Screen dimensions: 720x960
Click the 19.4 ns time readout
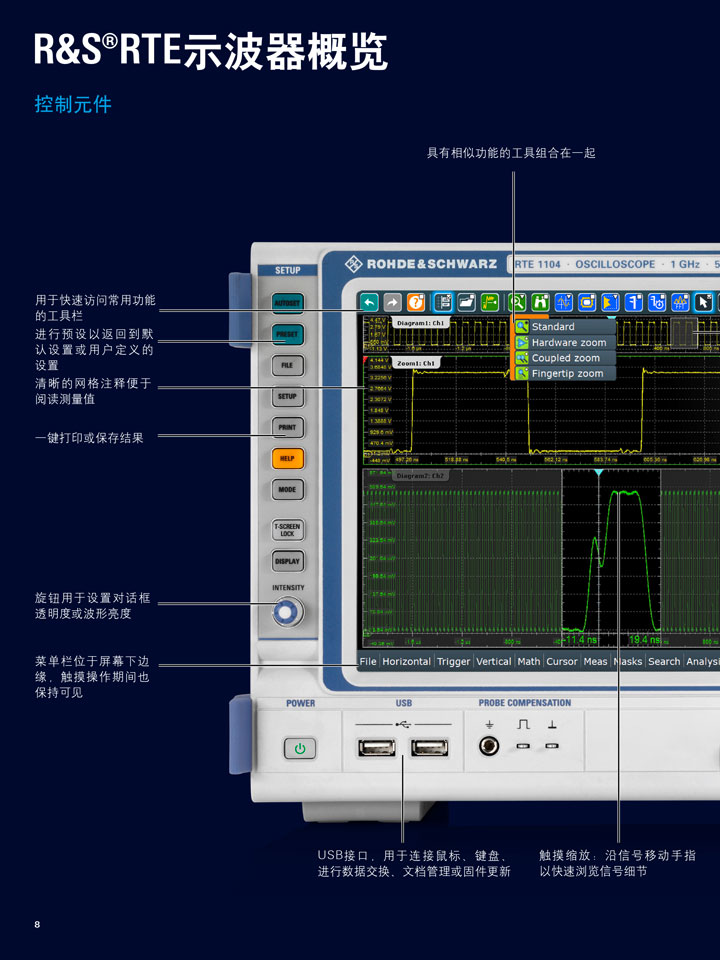click(644, 640)
